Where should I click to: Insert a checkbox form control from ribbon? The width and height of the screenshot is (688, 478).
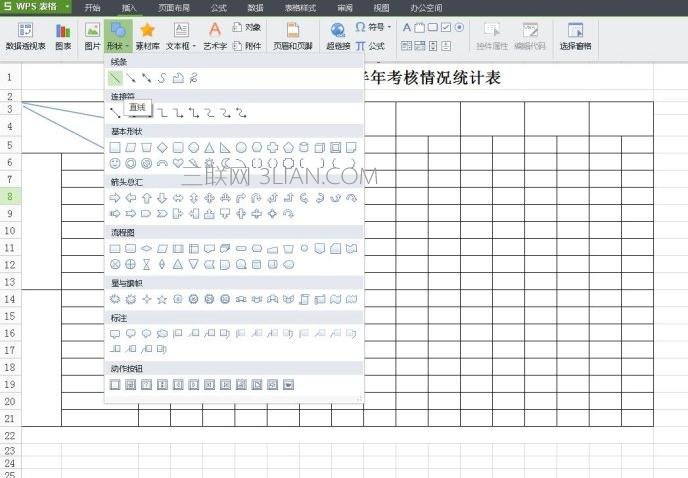pos(446,28)
